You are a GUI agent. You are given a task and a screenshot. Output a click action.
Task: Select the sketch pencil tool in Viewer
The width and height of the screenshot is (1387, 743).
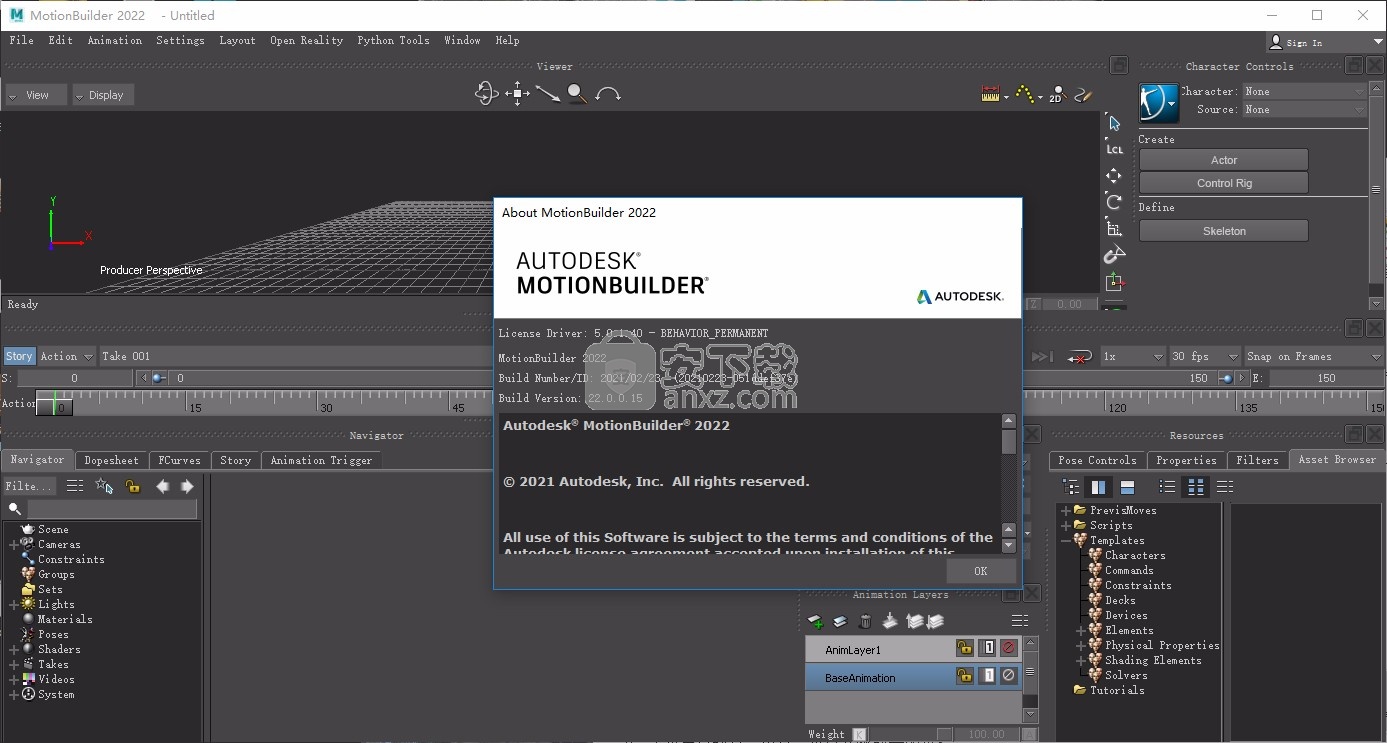[1083, 95]
